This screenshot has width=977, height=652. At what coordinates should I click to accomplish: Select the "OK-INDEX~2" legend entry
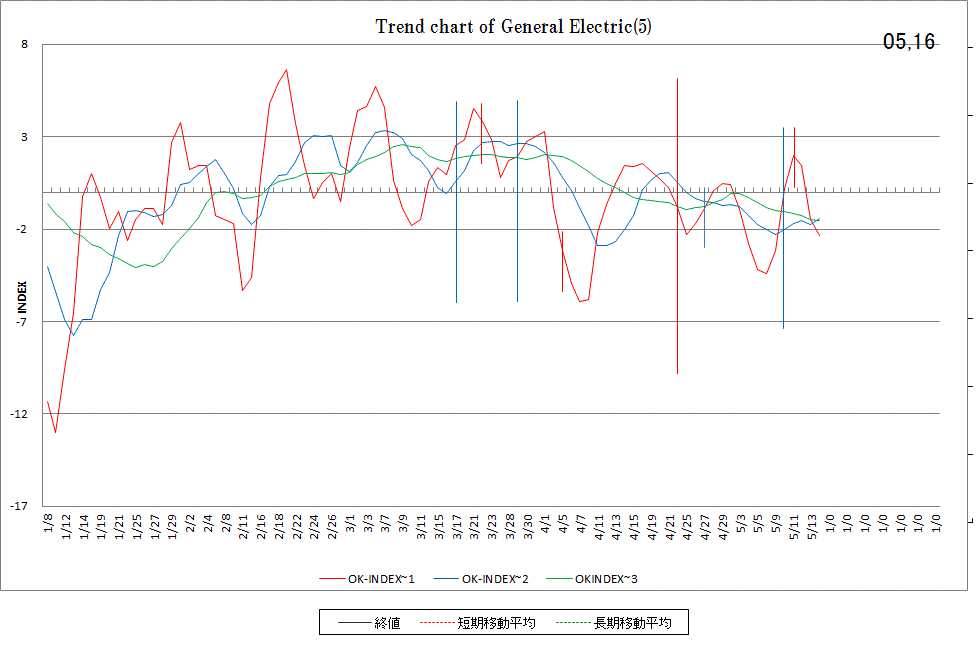[x=480, y=579]
